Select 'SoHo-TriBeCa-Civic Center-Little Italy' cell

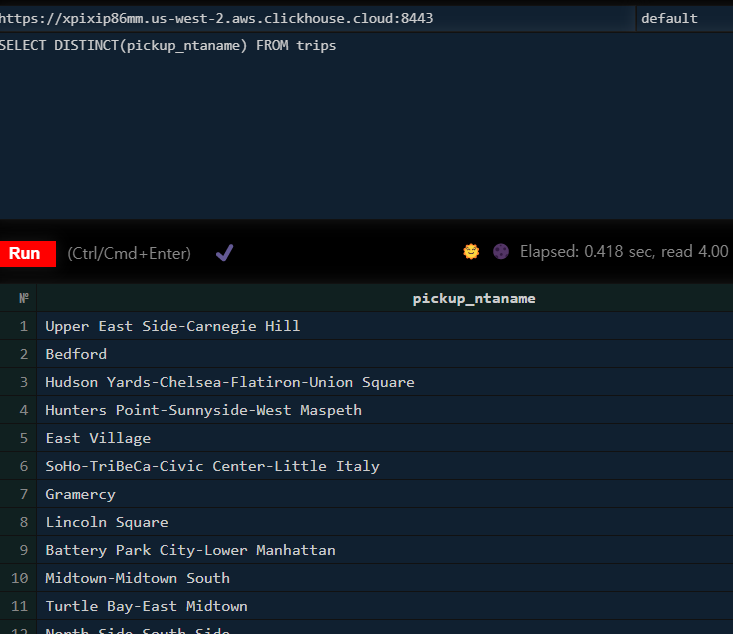pyautogui.click(x=385, y=466)
